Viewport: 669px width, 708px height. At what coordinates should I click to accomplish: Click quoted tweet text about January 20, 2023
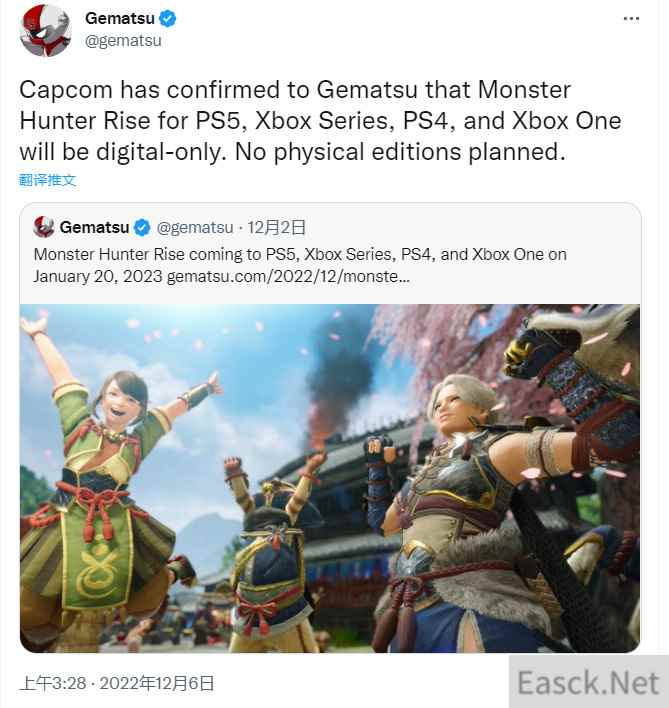[300, 265]
